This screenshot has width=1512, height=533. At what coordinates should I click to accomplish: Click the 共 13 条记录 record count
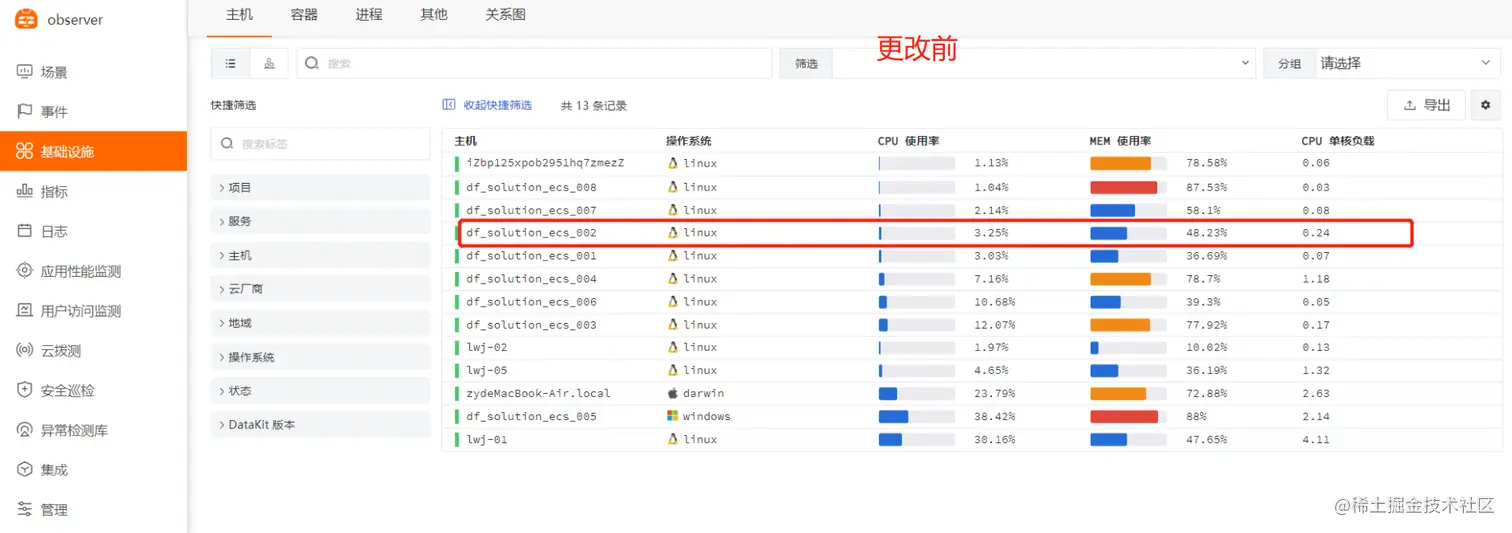pyautogui.click(x=594, y=105)
